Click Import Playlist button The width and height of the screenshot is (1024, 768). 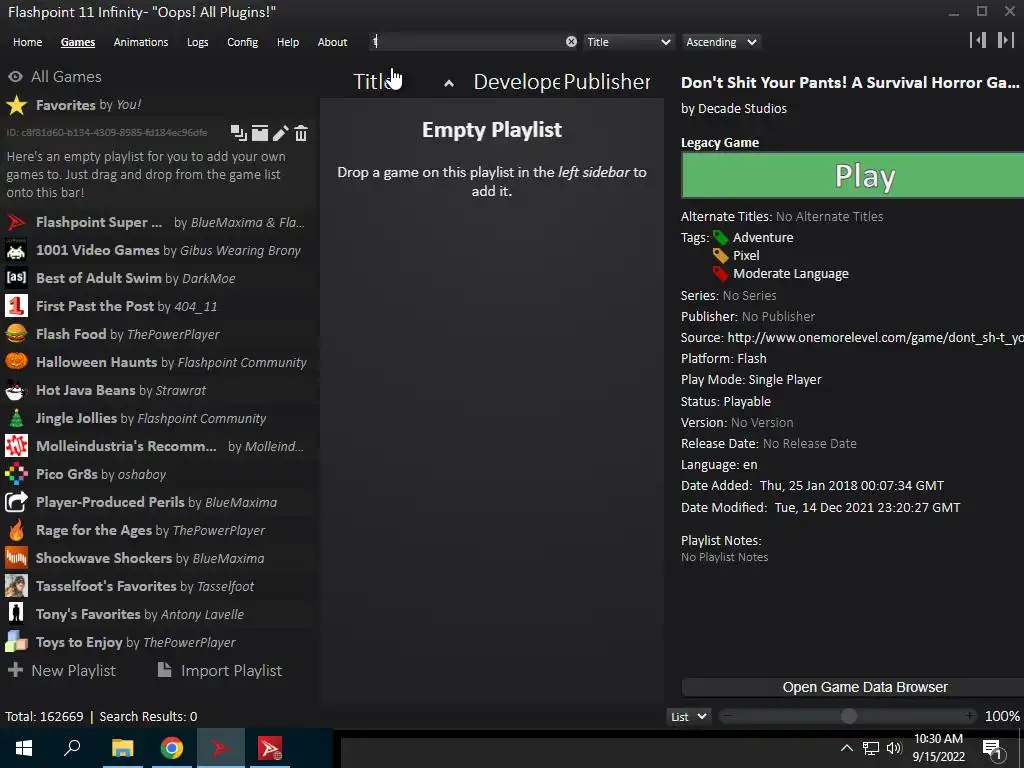coord(220,671)
